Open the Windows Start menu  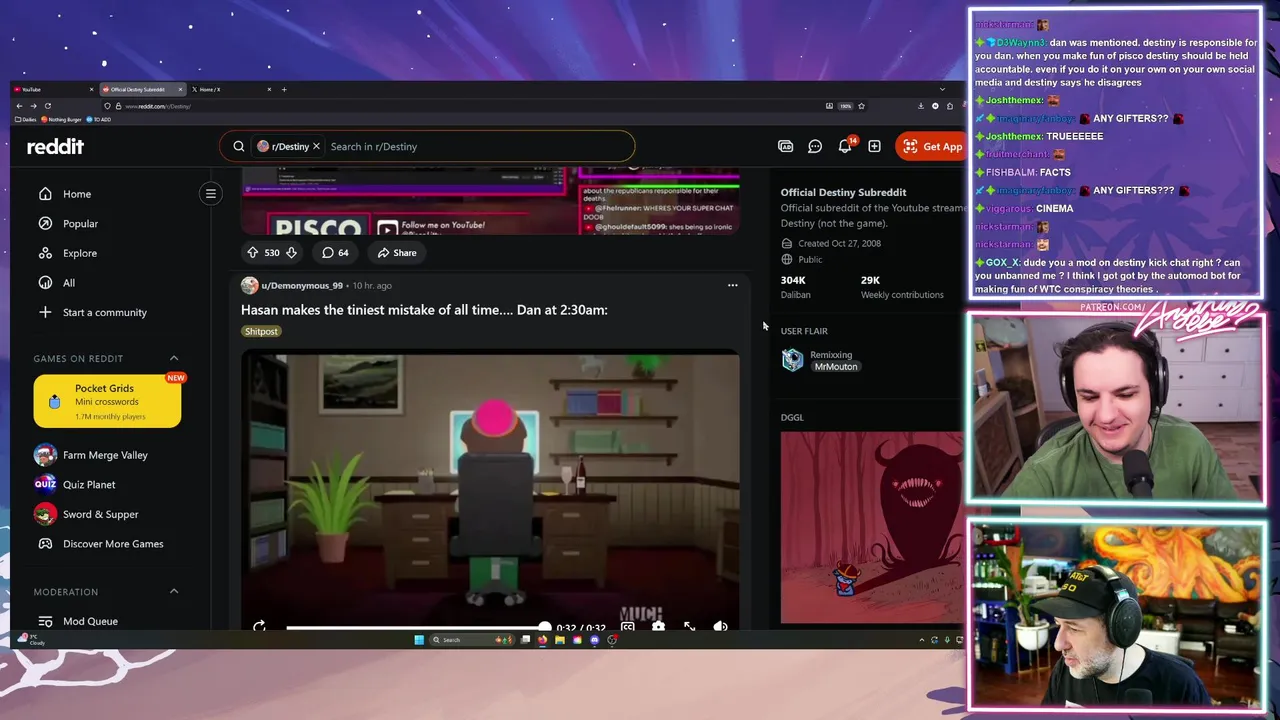coord(419,640)
